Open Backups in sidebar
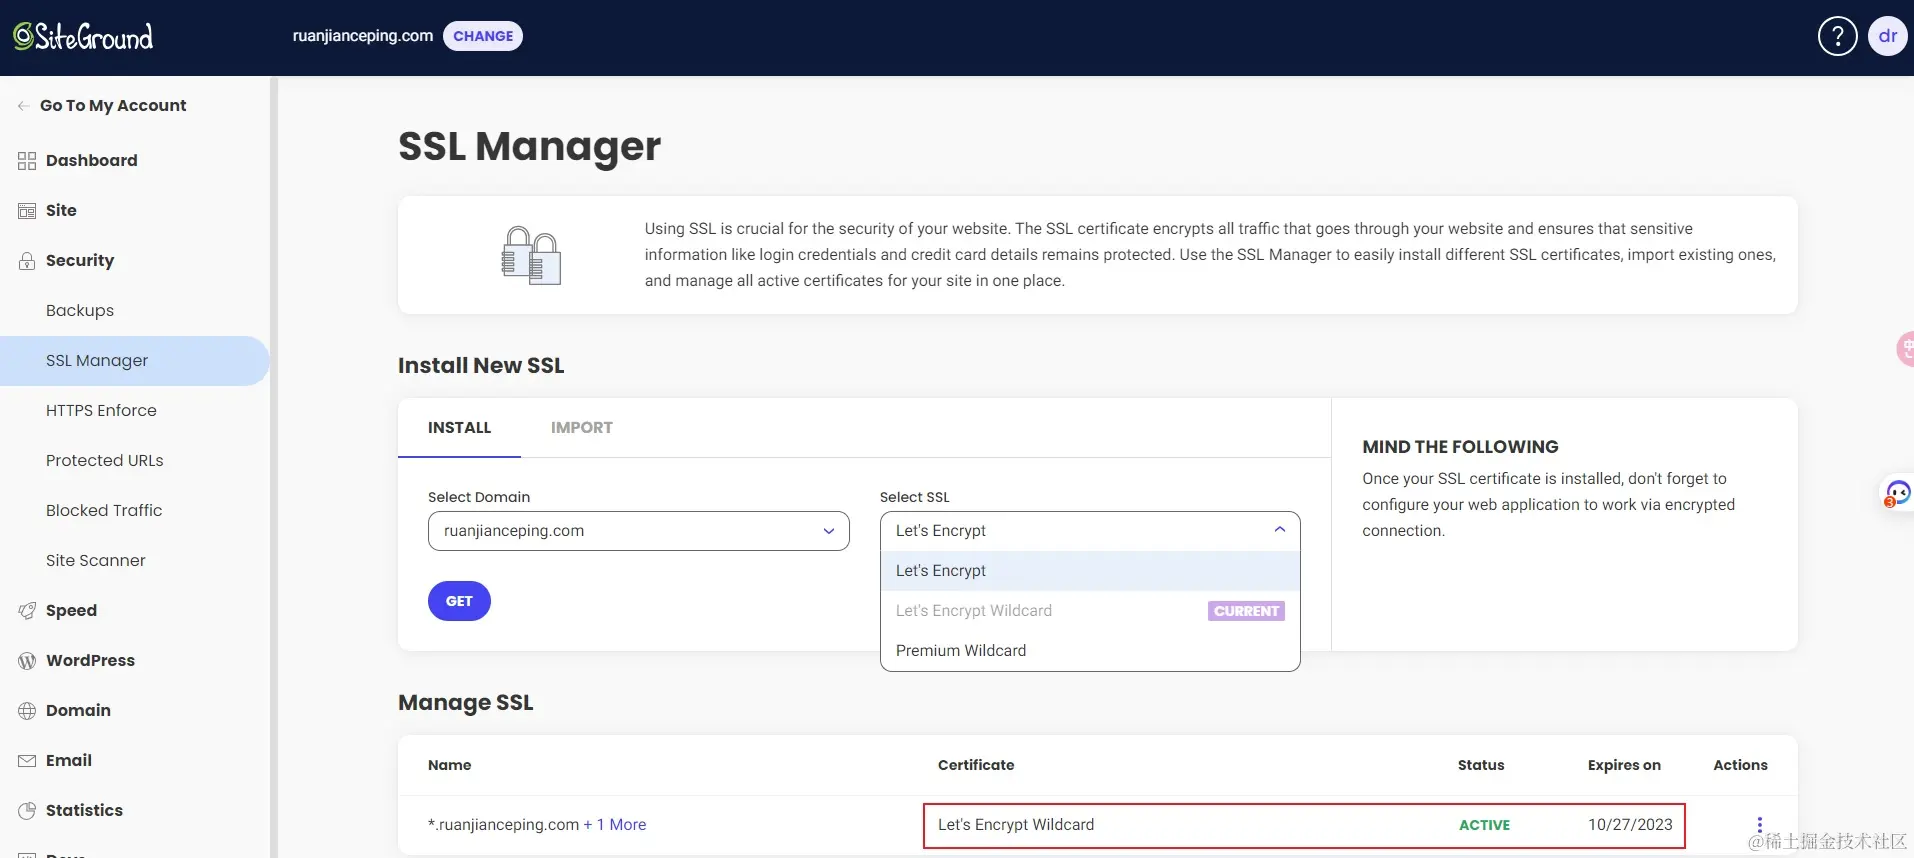Image resolution: width=1914 pixels, height=858 pixels. 80,311
